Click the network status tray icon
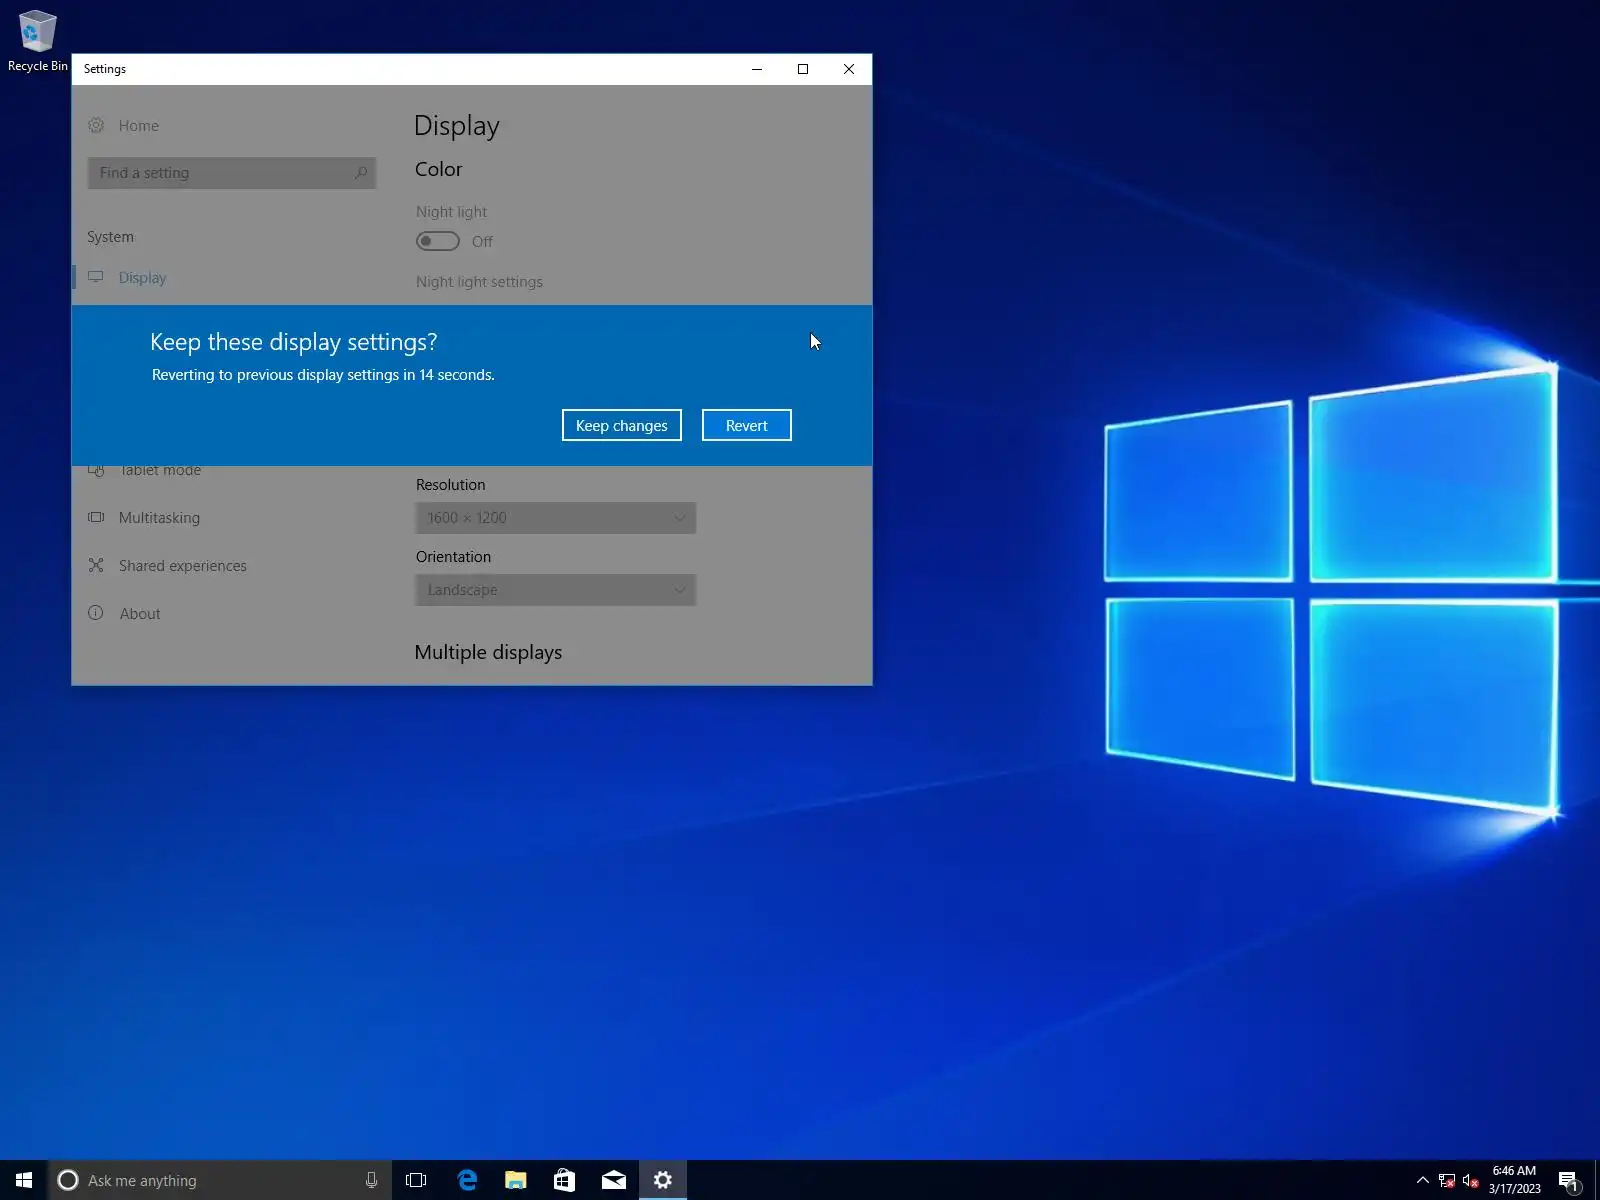The height and width of the screenshot is (1200, 1600). pos(1446,1181)
